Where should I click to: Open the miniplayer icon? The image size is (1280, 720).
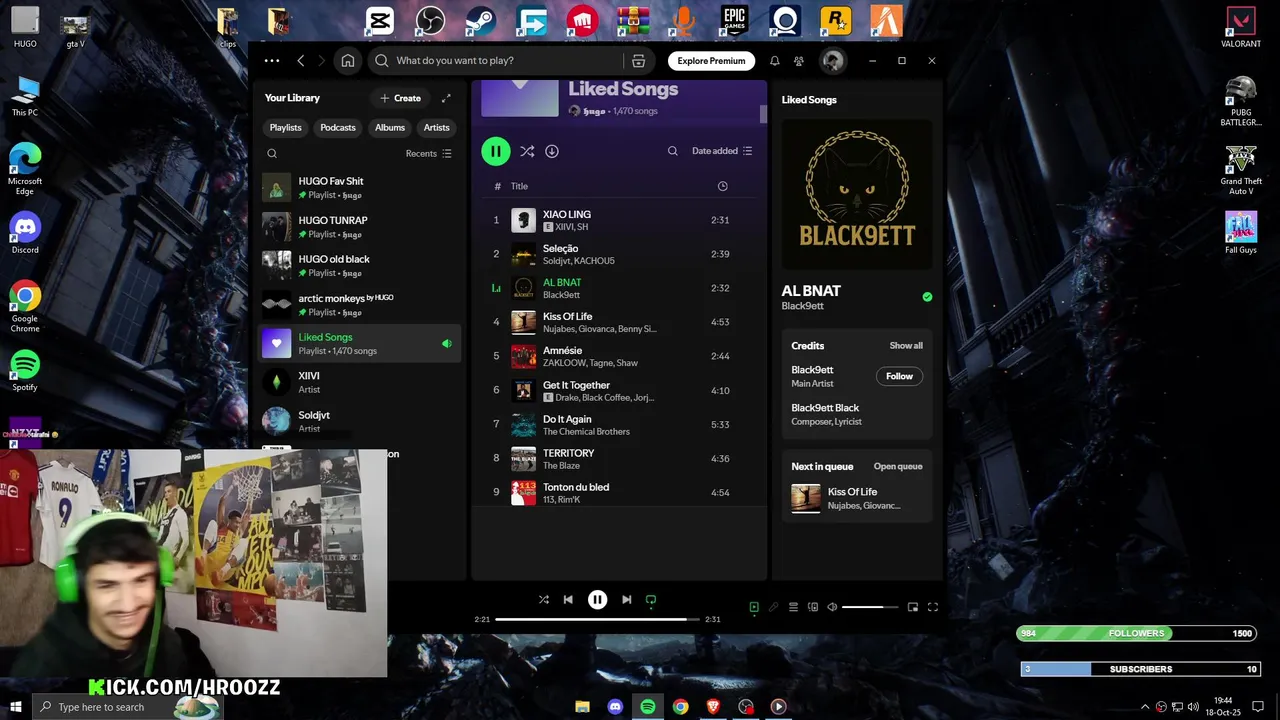[x=913, y=607]
